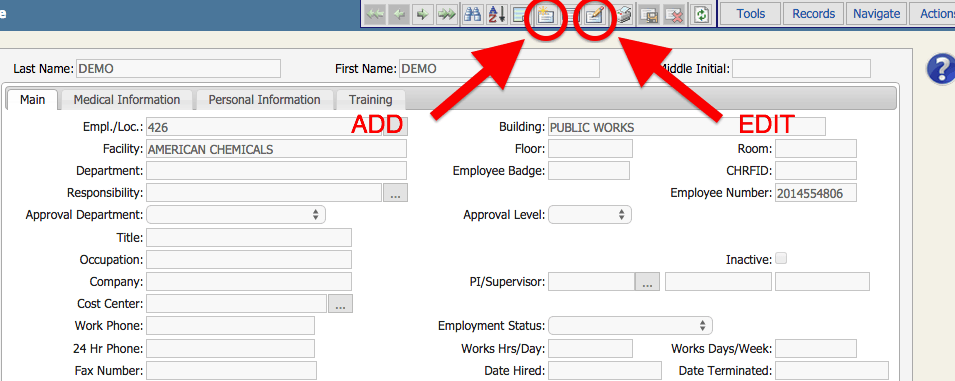The image size is (955, 381).
Task: Click the Cost Center text field
Action: click(236, 304)
